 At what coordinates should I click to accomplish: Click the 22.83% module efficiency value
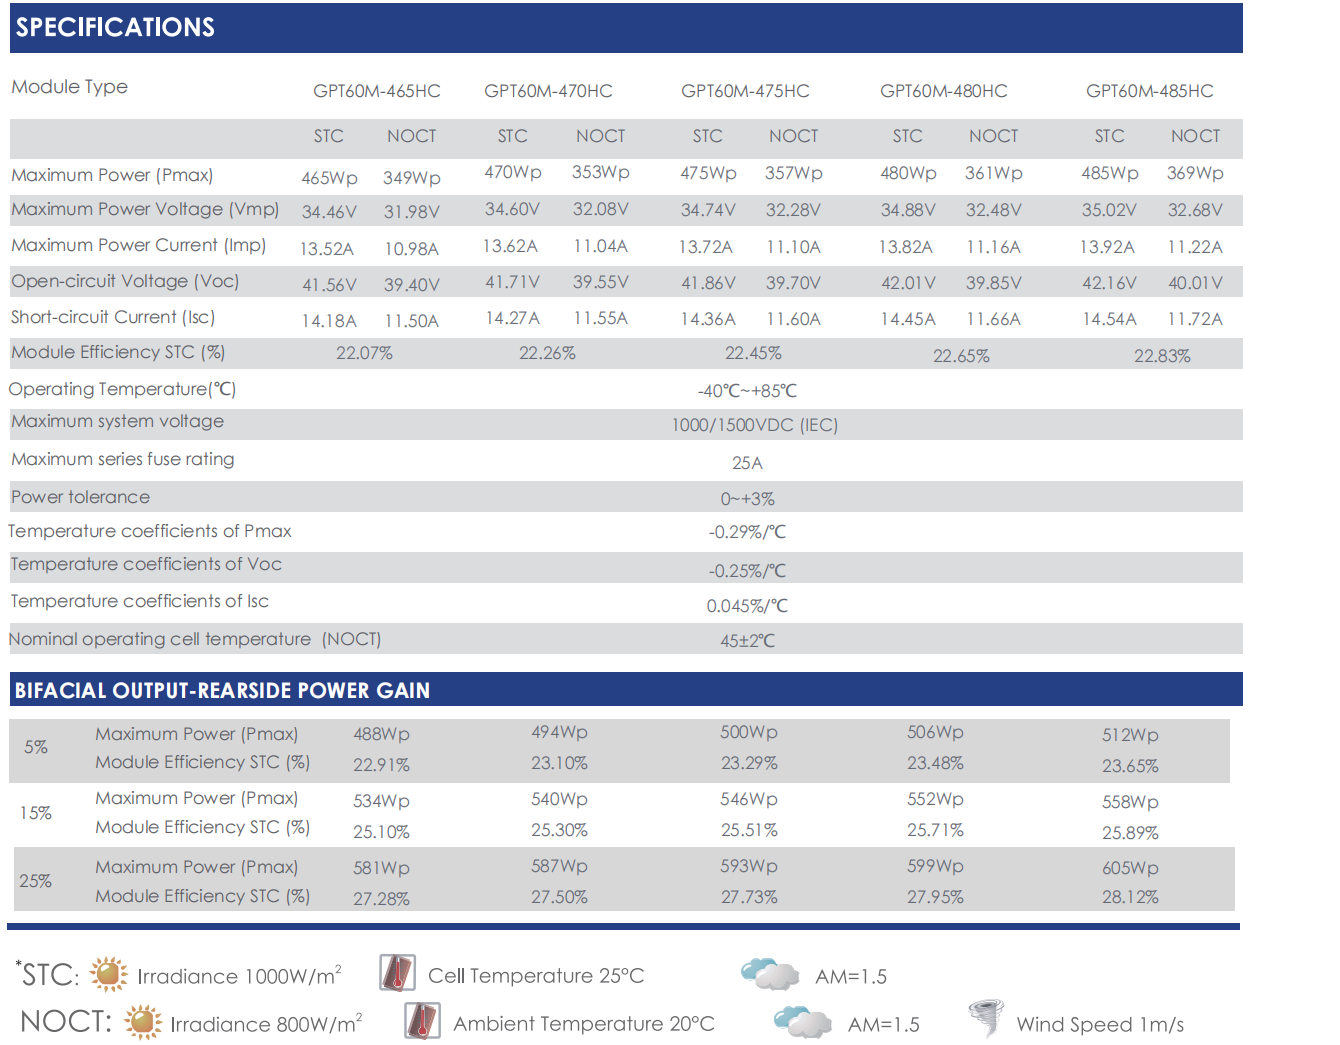tap(1161, 356)
